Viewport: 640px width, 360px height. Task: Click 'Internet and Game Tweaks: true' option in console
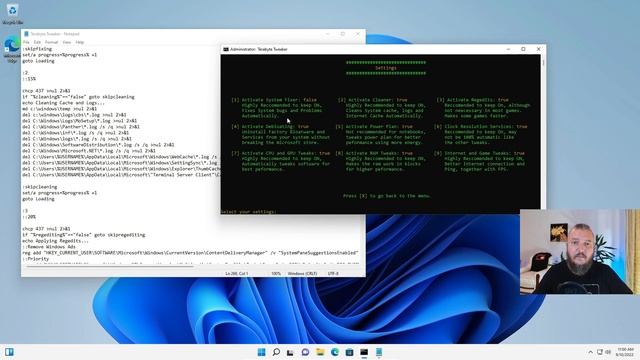point(480,153)
